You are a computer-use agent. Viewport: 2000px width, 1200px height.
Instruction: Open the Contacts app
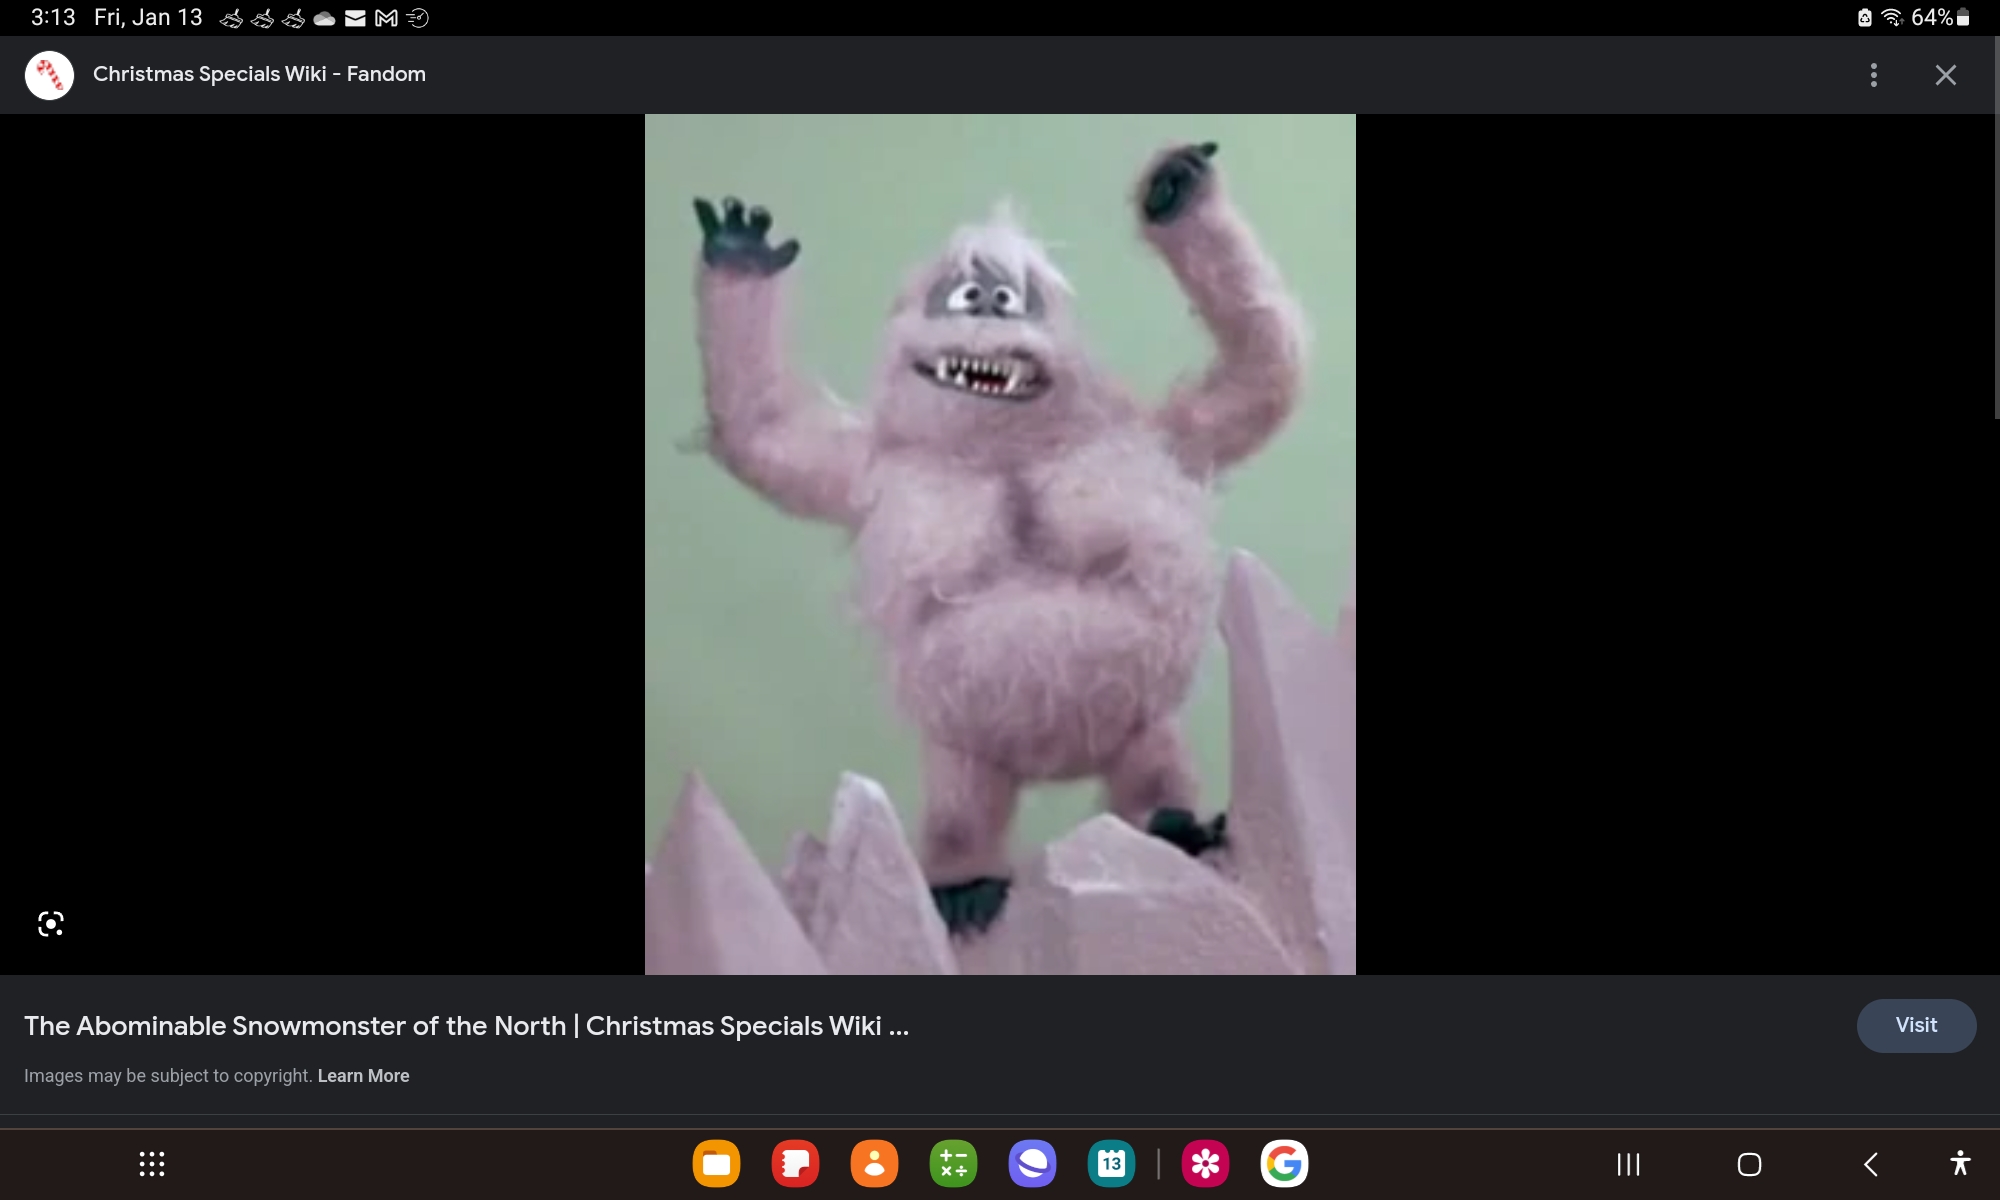874,1164
